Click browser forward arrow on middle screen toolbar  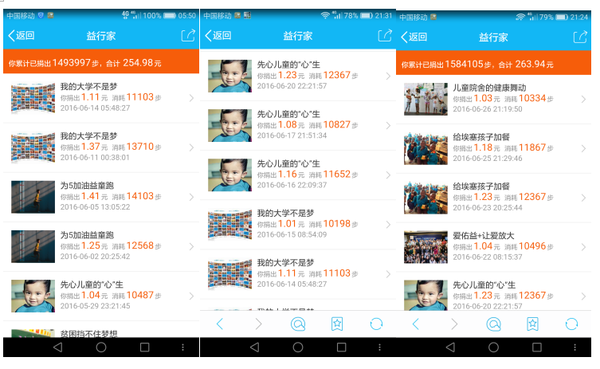(259, 324)
